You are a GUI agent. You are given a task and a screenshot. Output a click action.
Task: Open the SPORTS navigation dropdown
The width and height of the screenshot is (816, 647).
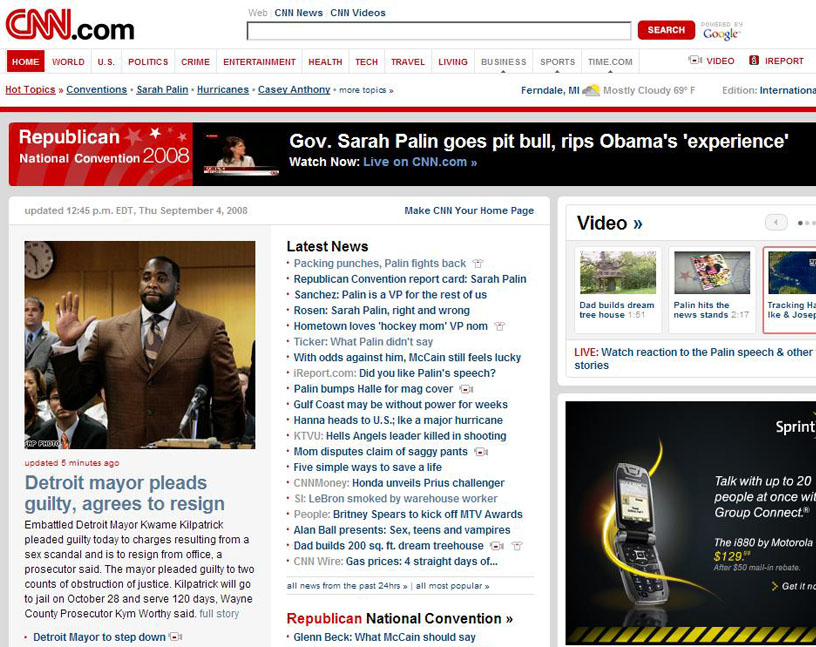point(557,62)
